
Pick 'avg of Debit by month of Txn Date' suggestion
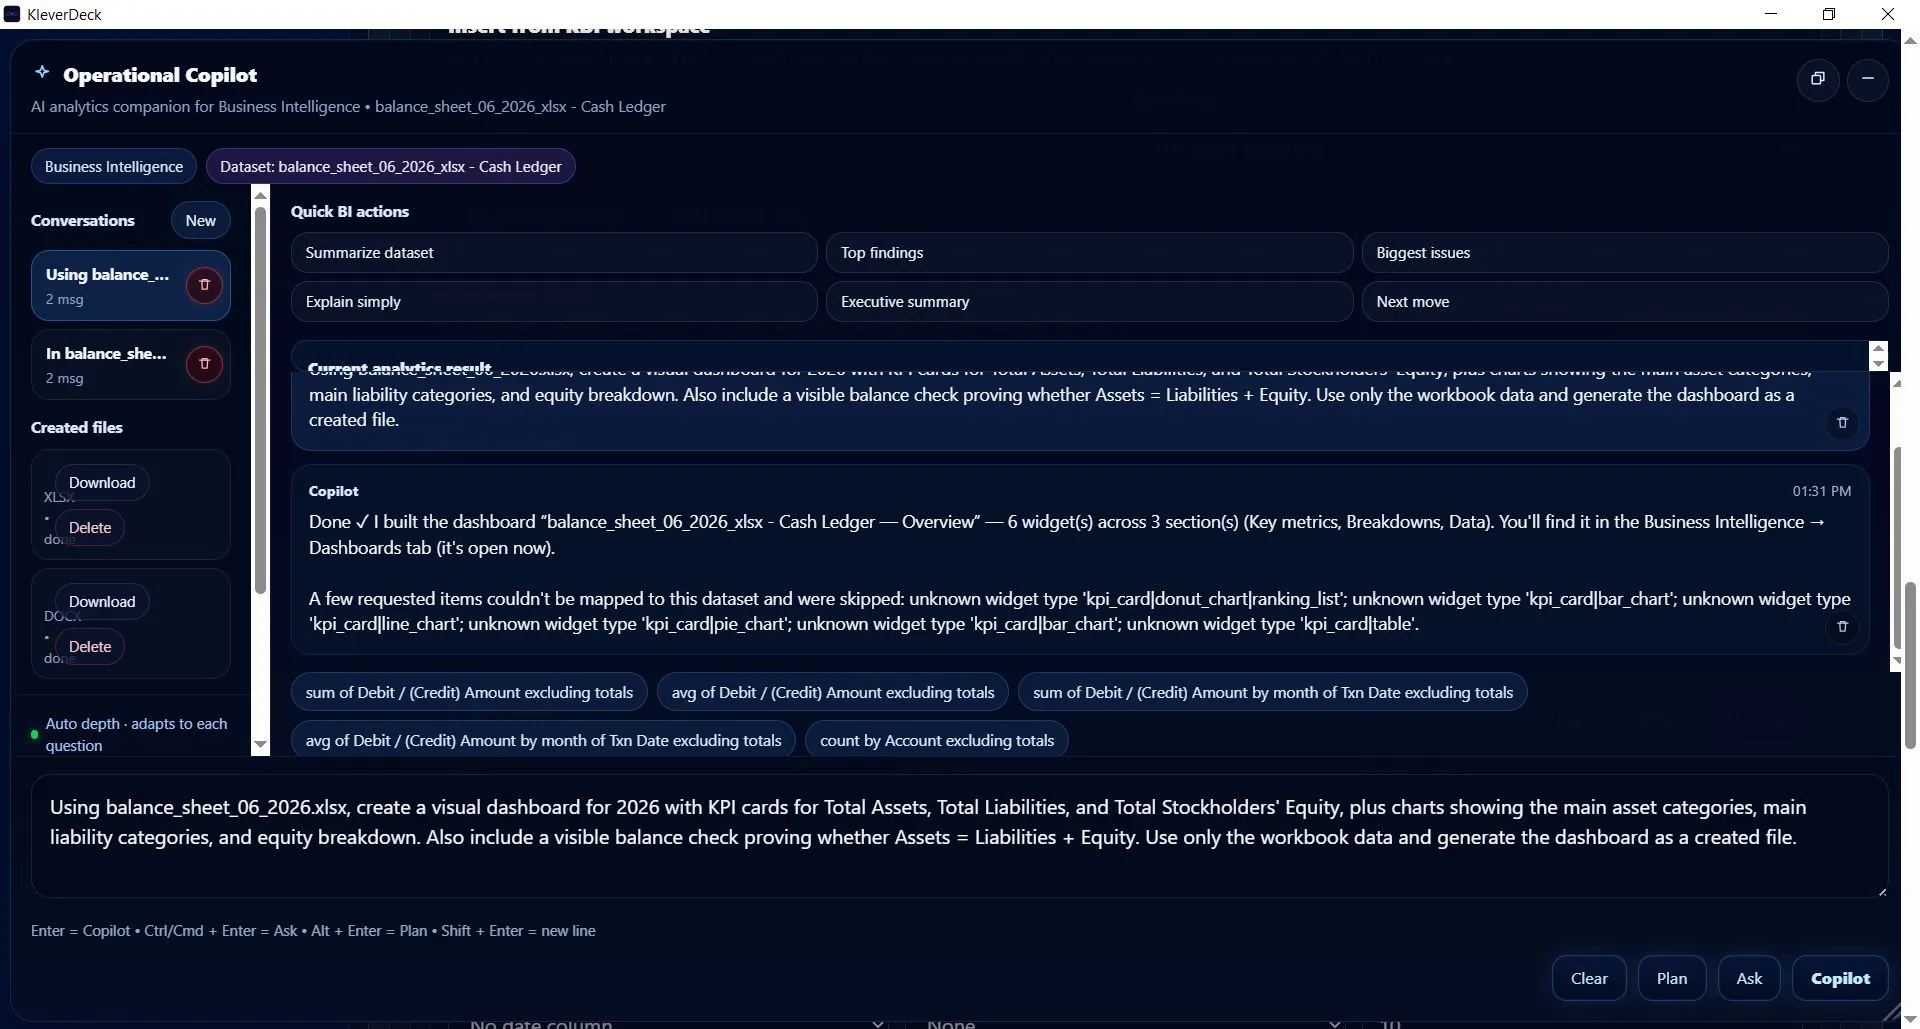(x=543, y=741)
